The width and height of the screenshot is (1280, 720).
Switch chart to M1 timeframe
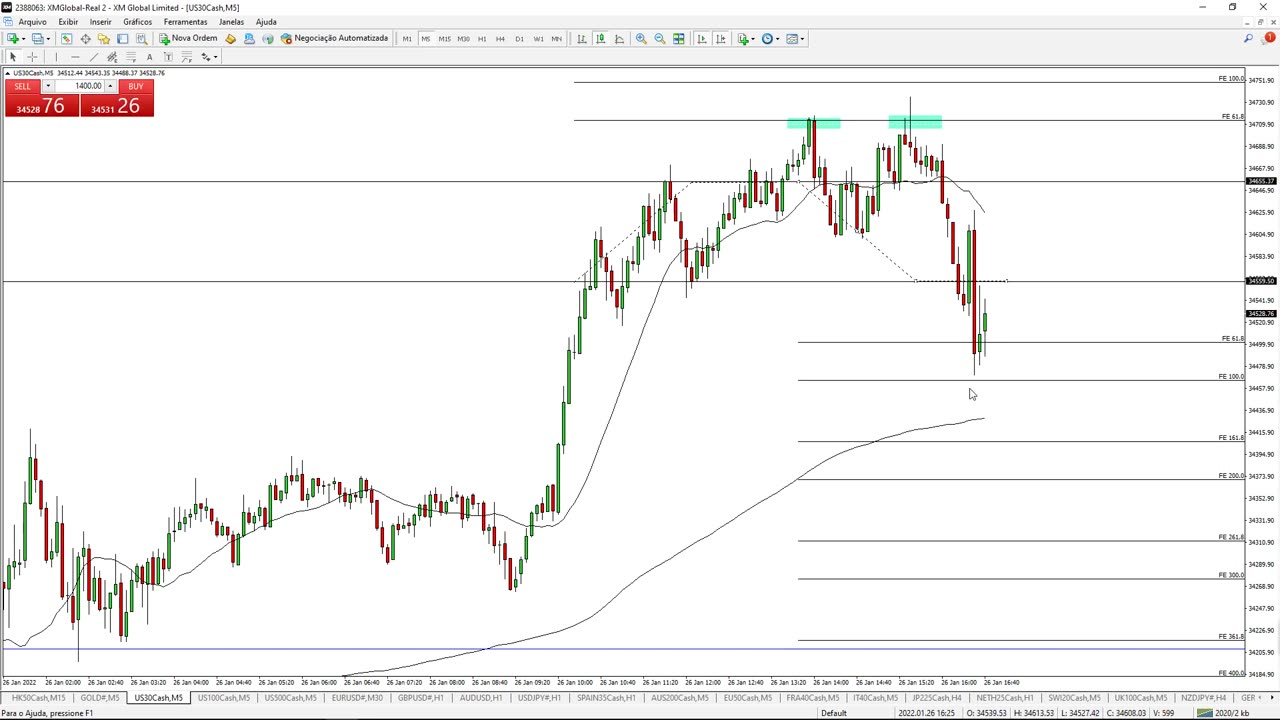point(407,39)
